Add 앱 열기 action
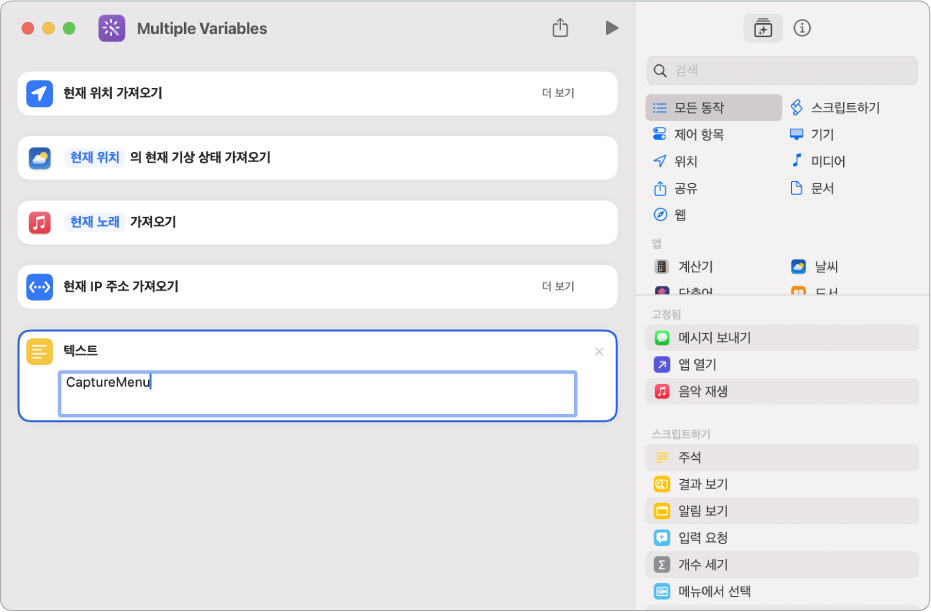The height and width of the screenshot is (612, 931). (782, 364)
